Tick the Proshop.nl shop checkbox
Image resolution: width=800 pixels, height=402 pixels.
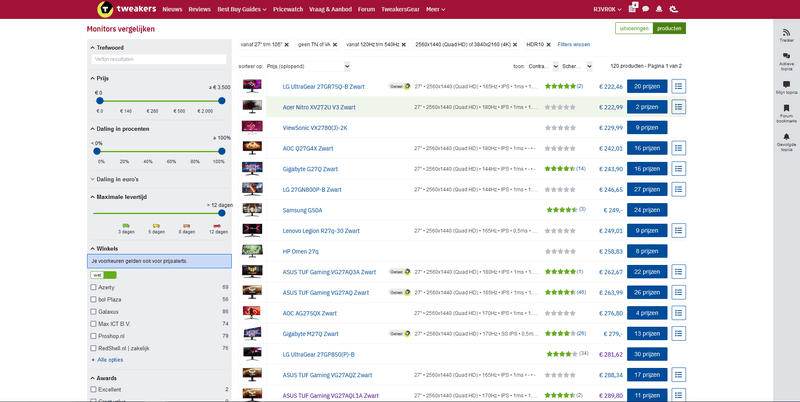point(93,336)
